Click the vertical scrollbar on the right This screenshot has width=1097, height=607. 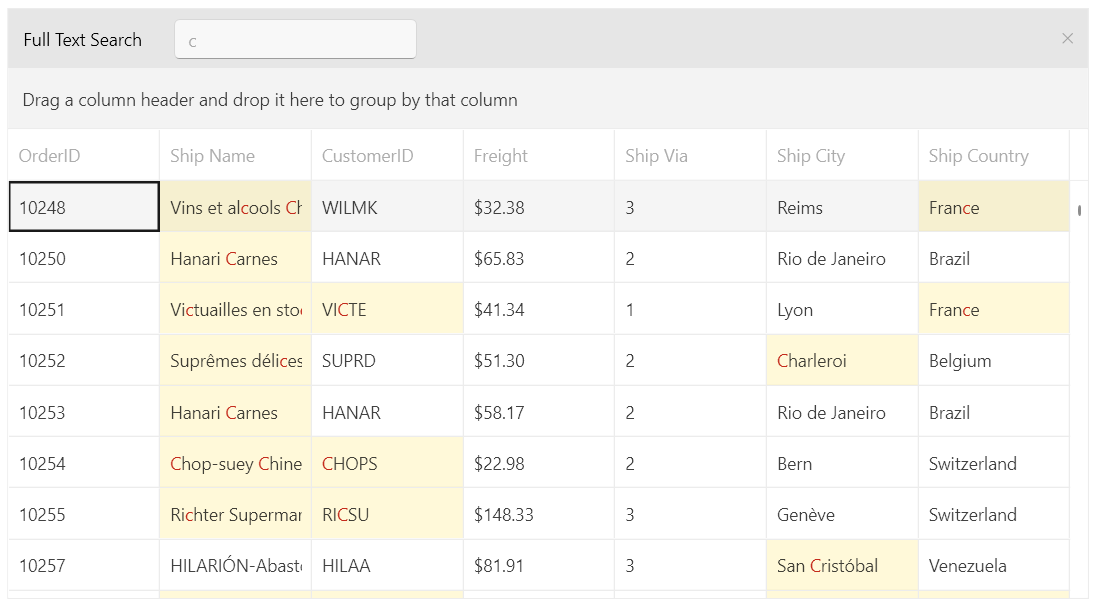click(1080, 210)
